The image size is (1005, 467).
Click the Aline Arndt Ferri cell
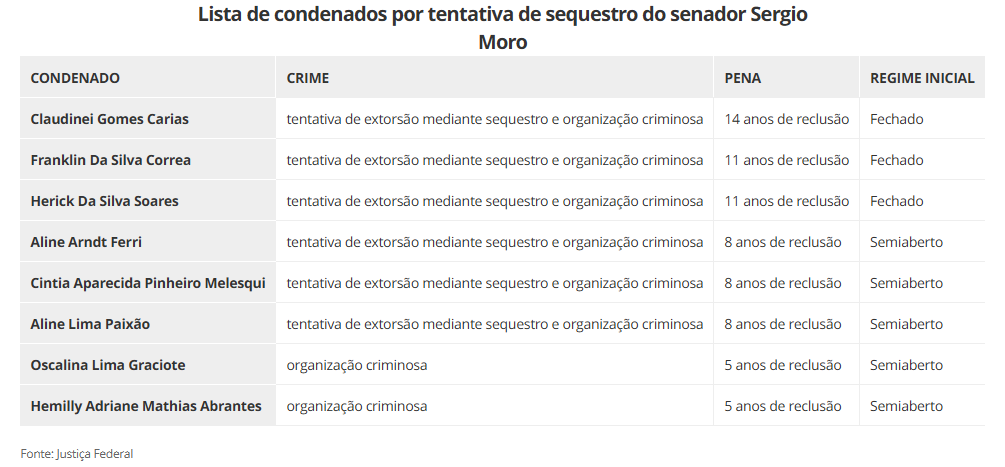point(86,242)
